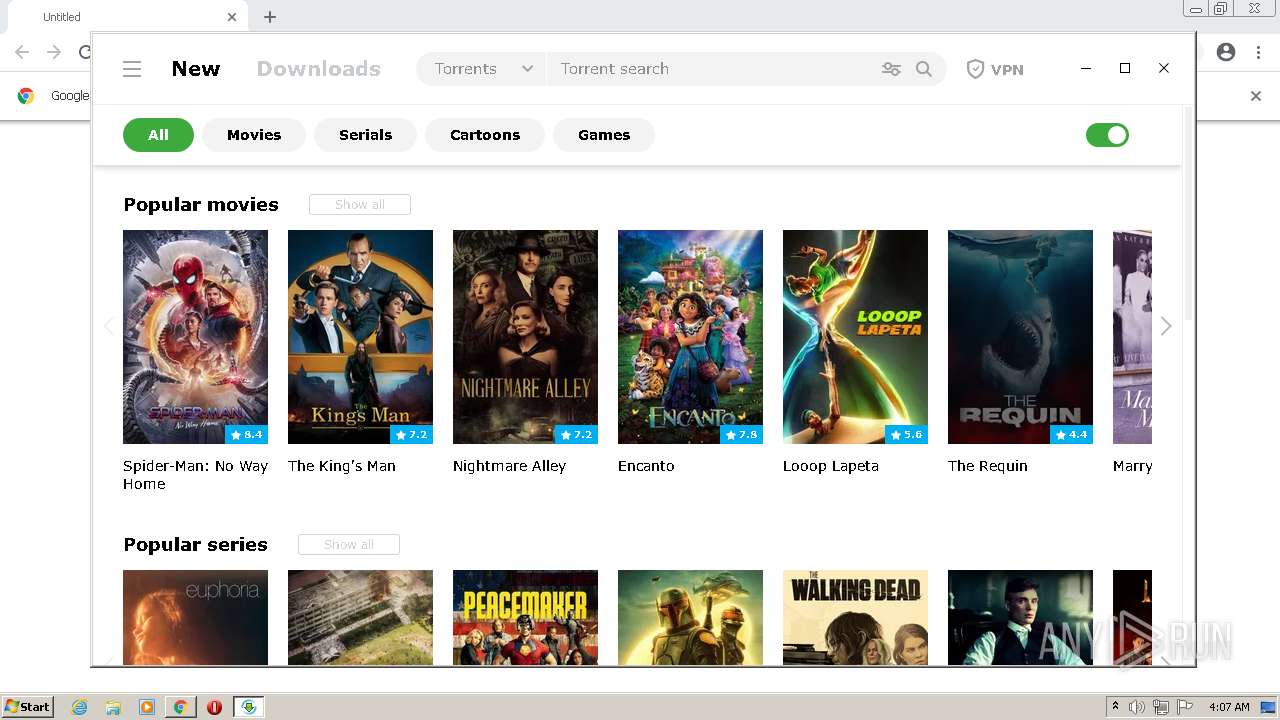Launch Internet Explorer from taskbar
Screen dimensions: 1280x720
(x=79, y=707)
